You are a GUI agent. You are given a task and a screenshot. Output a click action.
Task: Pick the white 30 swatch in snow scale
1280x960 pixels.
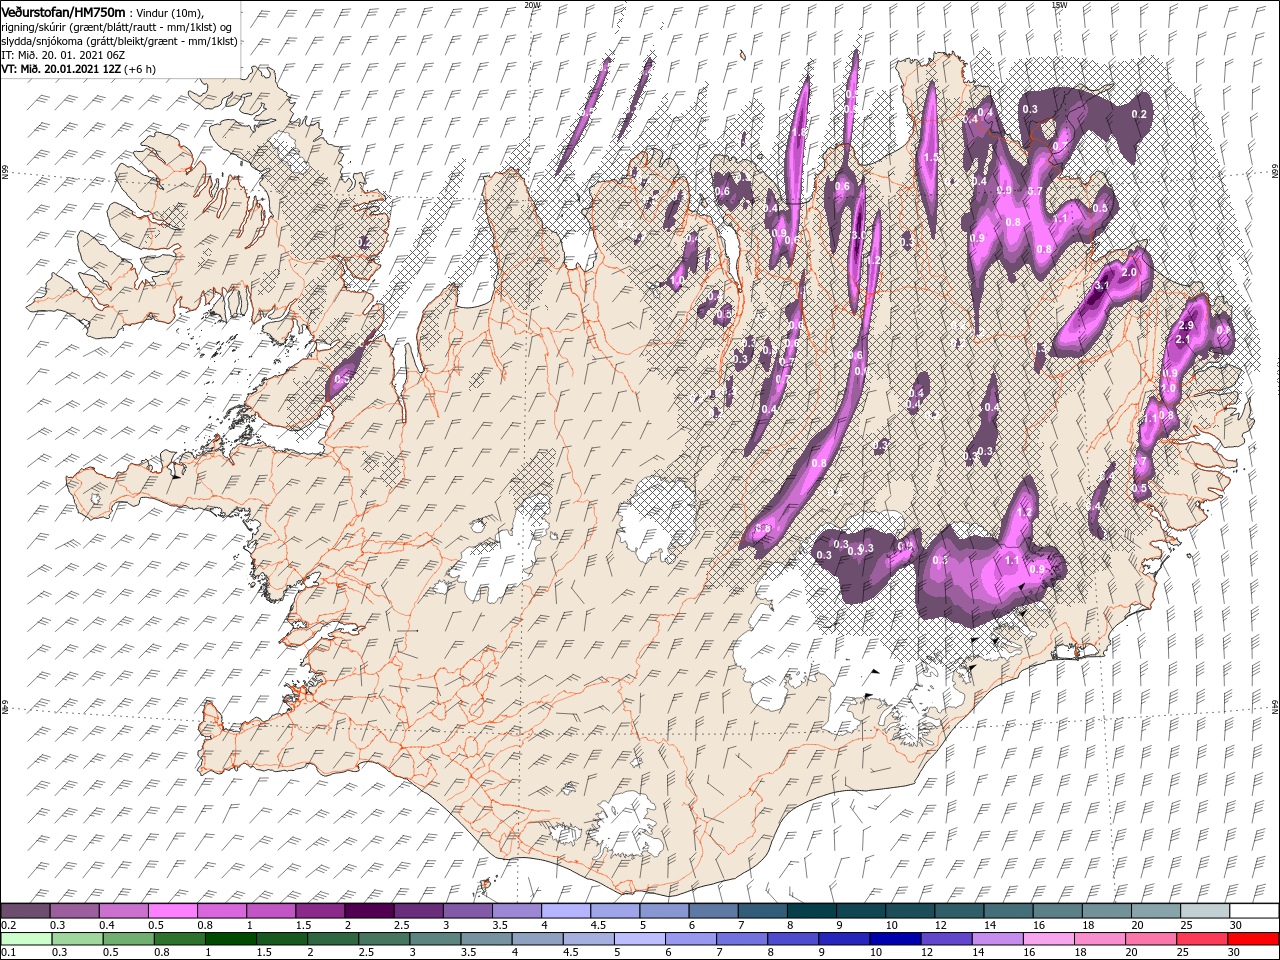1254,910
